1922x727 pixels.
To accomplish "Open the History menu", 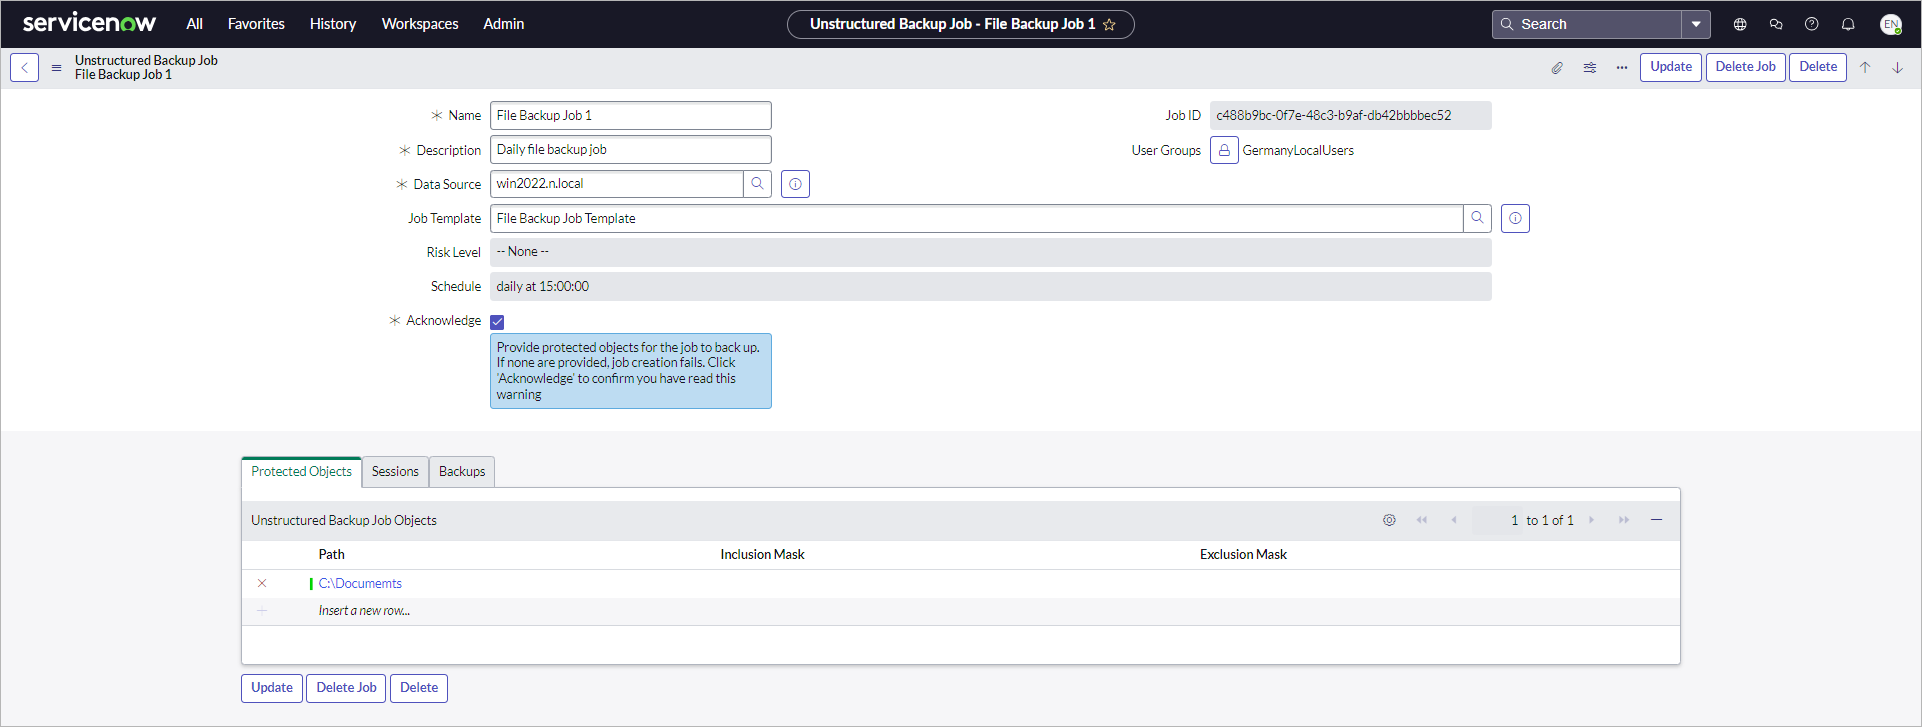I will tap(333, 24).
